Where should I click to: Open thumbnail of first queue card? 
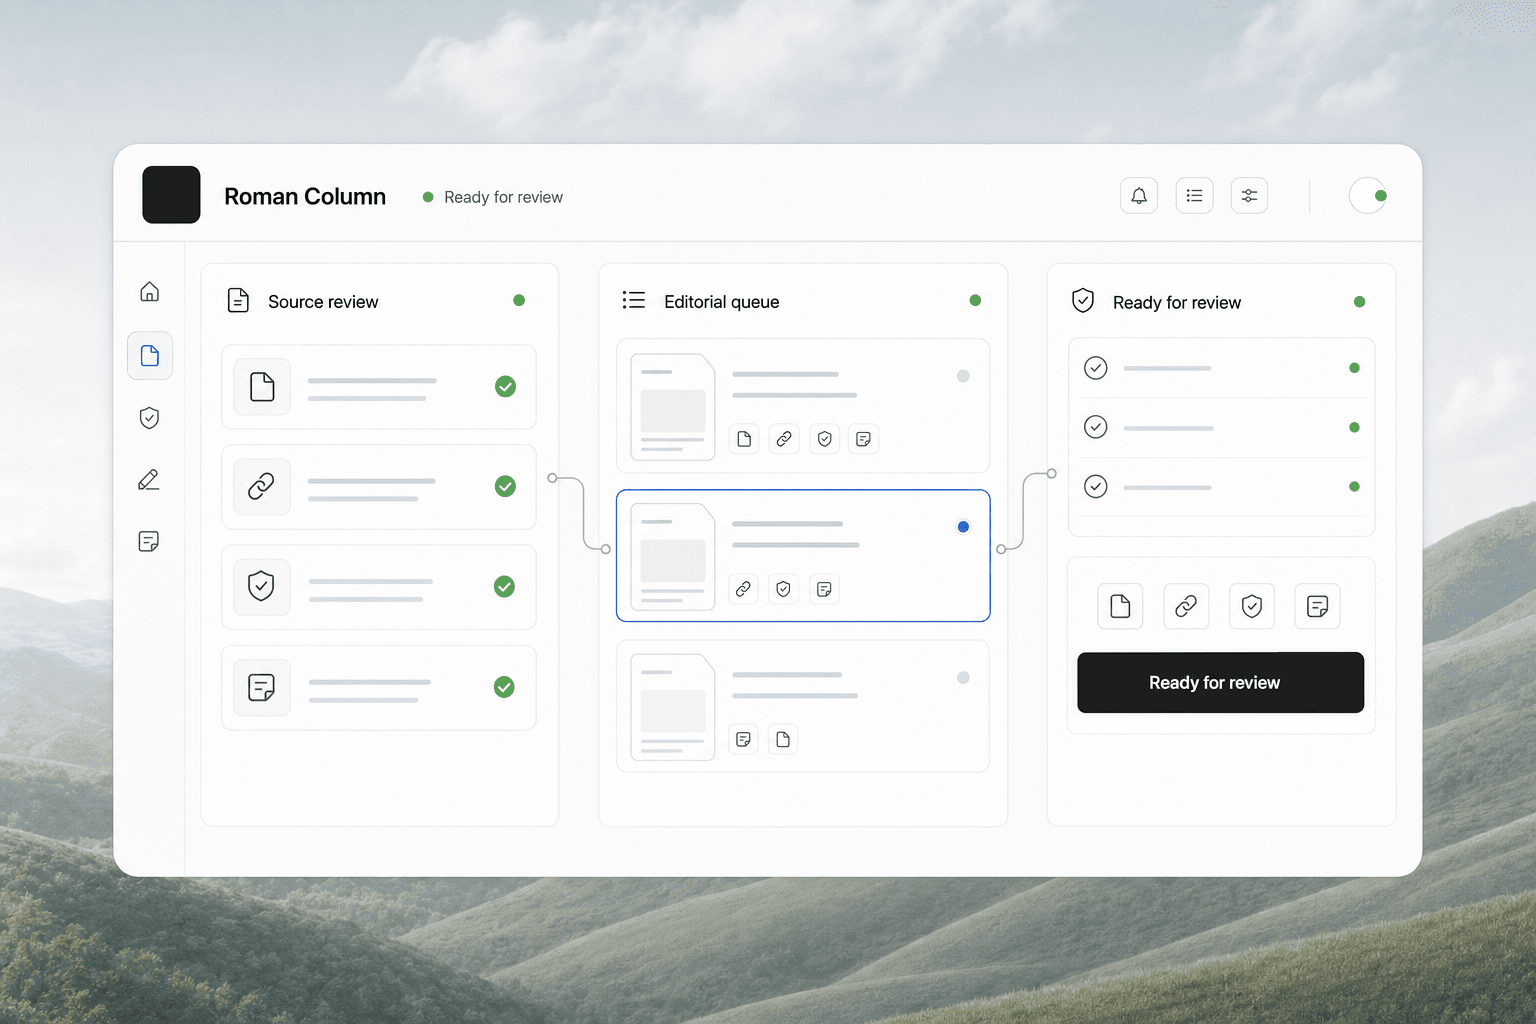click(x=673, y=407)
